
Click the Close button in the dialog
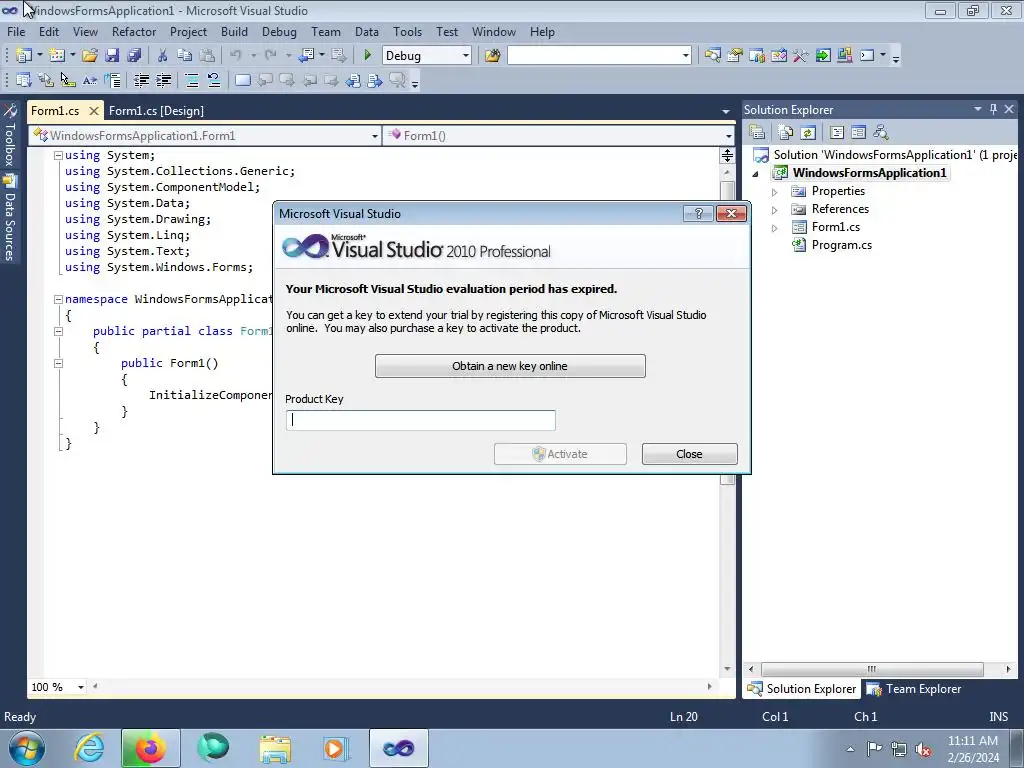(x=690, y=454)
